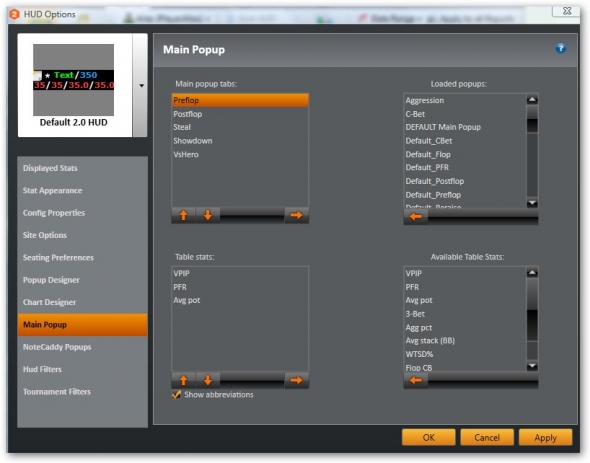
Task: Click left arrow under Loaded popups list
Action: 415,216
